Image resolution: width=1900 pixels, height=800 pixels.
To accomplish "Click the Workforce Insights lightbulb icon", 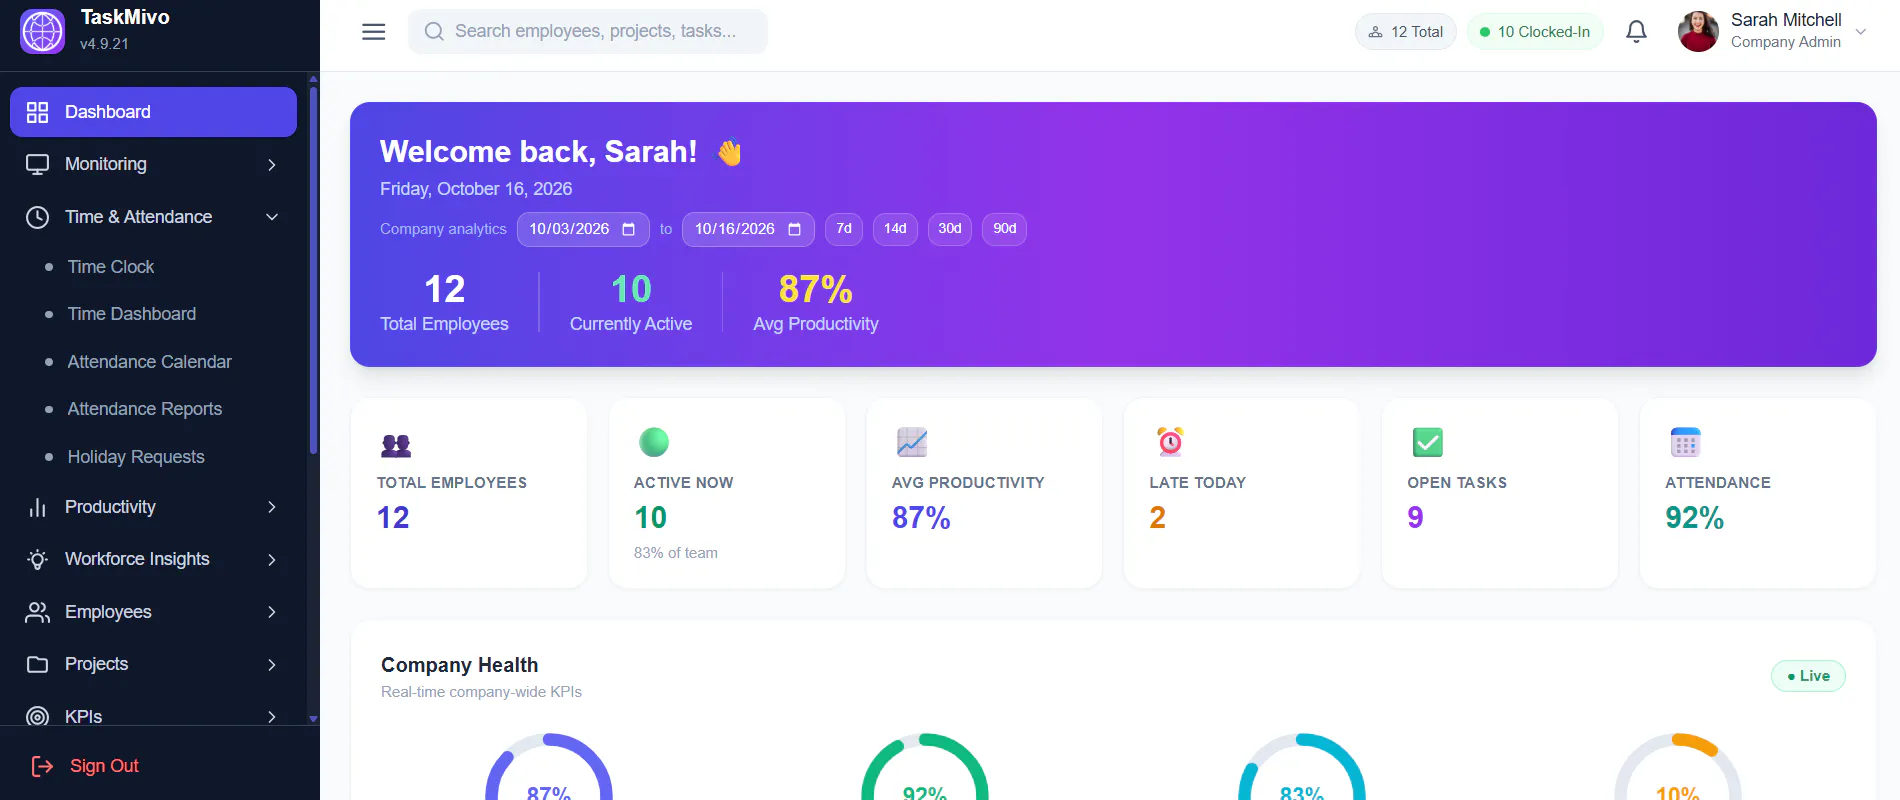I will pos(37,559).
